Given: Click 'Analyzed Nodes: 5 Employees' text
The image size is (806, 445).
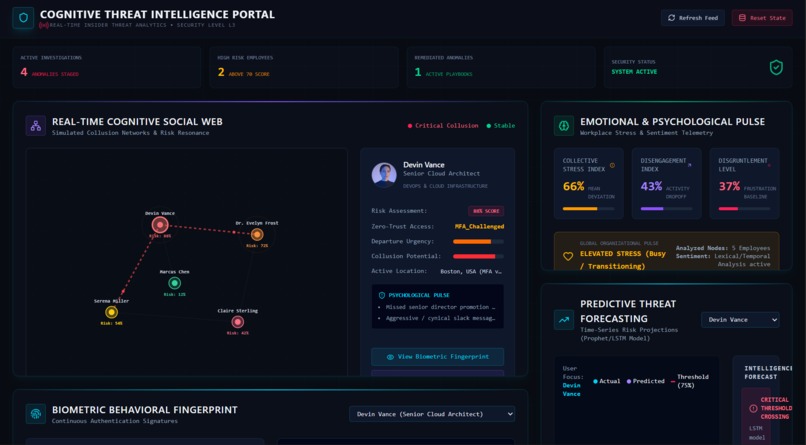Looking at the screenshot, I should click(x=723, y=248).
